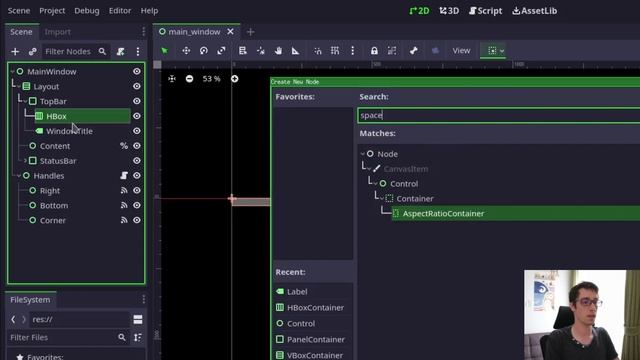Activate the Scale mode tool
Screen dimensions: 640x360
point(221,51)
